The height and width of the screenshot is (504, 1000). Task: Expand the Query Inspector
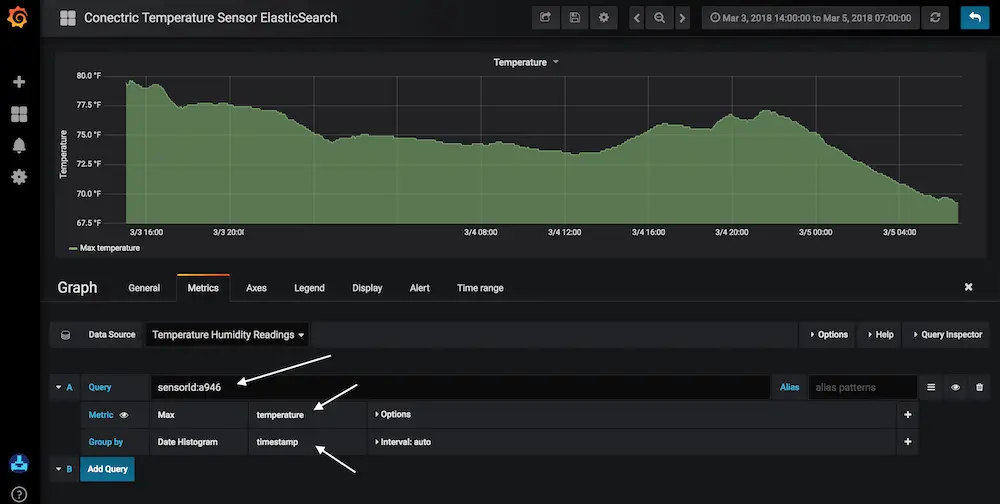[948, 335]
